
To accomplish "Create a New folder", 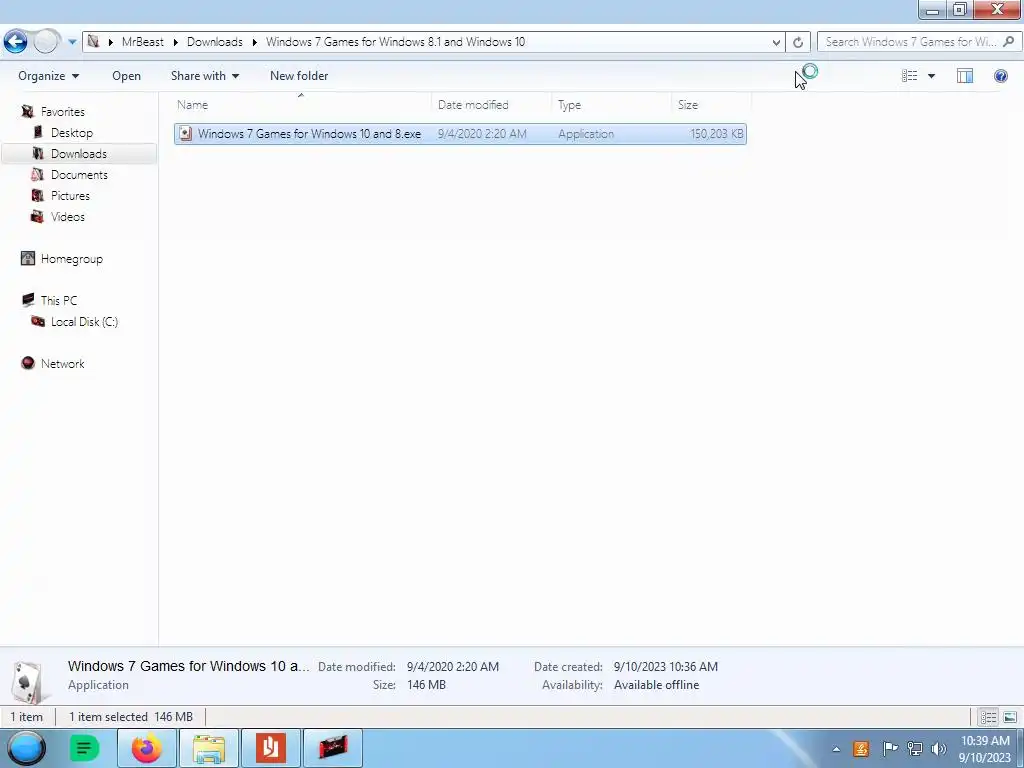I will [299, 76].
